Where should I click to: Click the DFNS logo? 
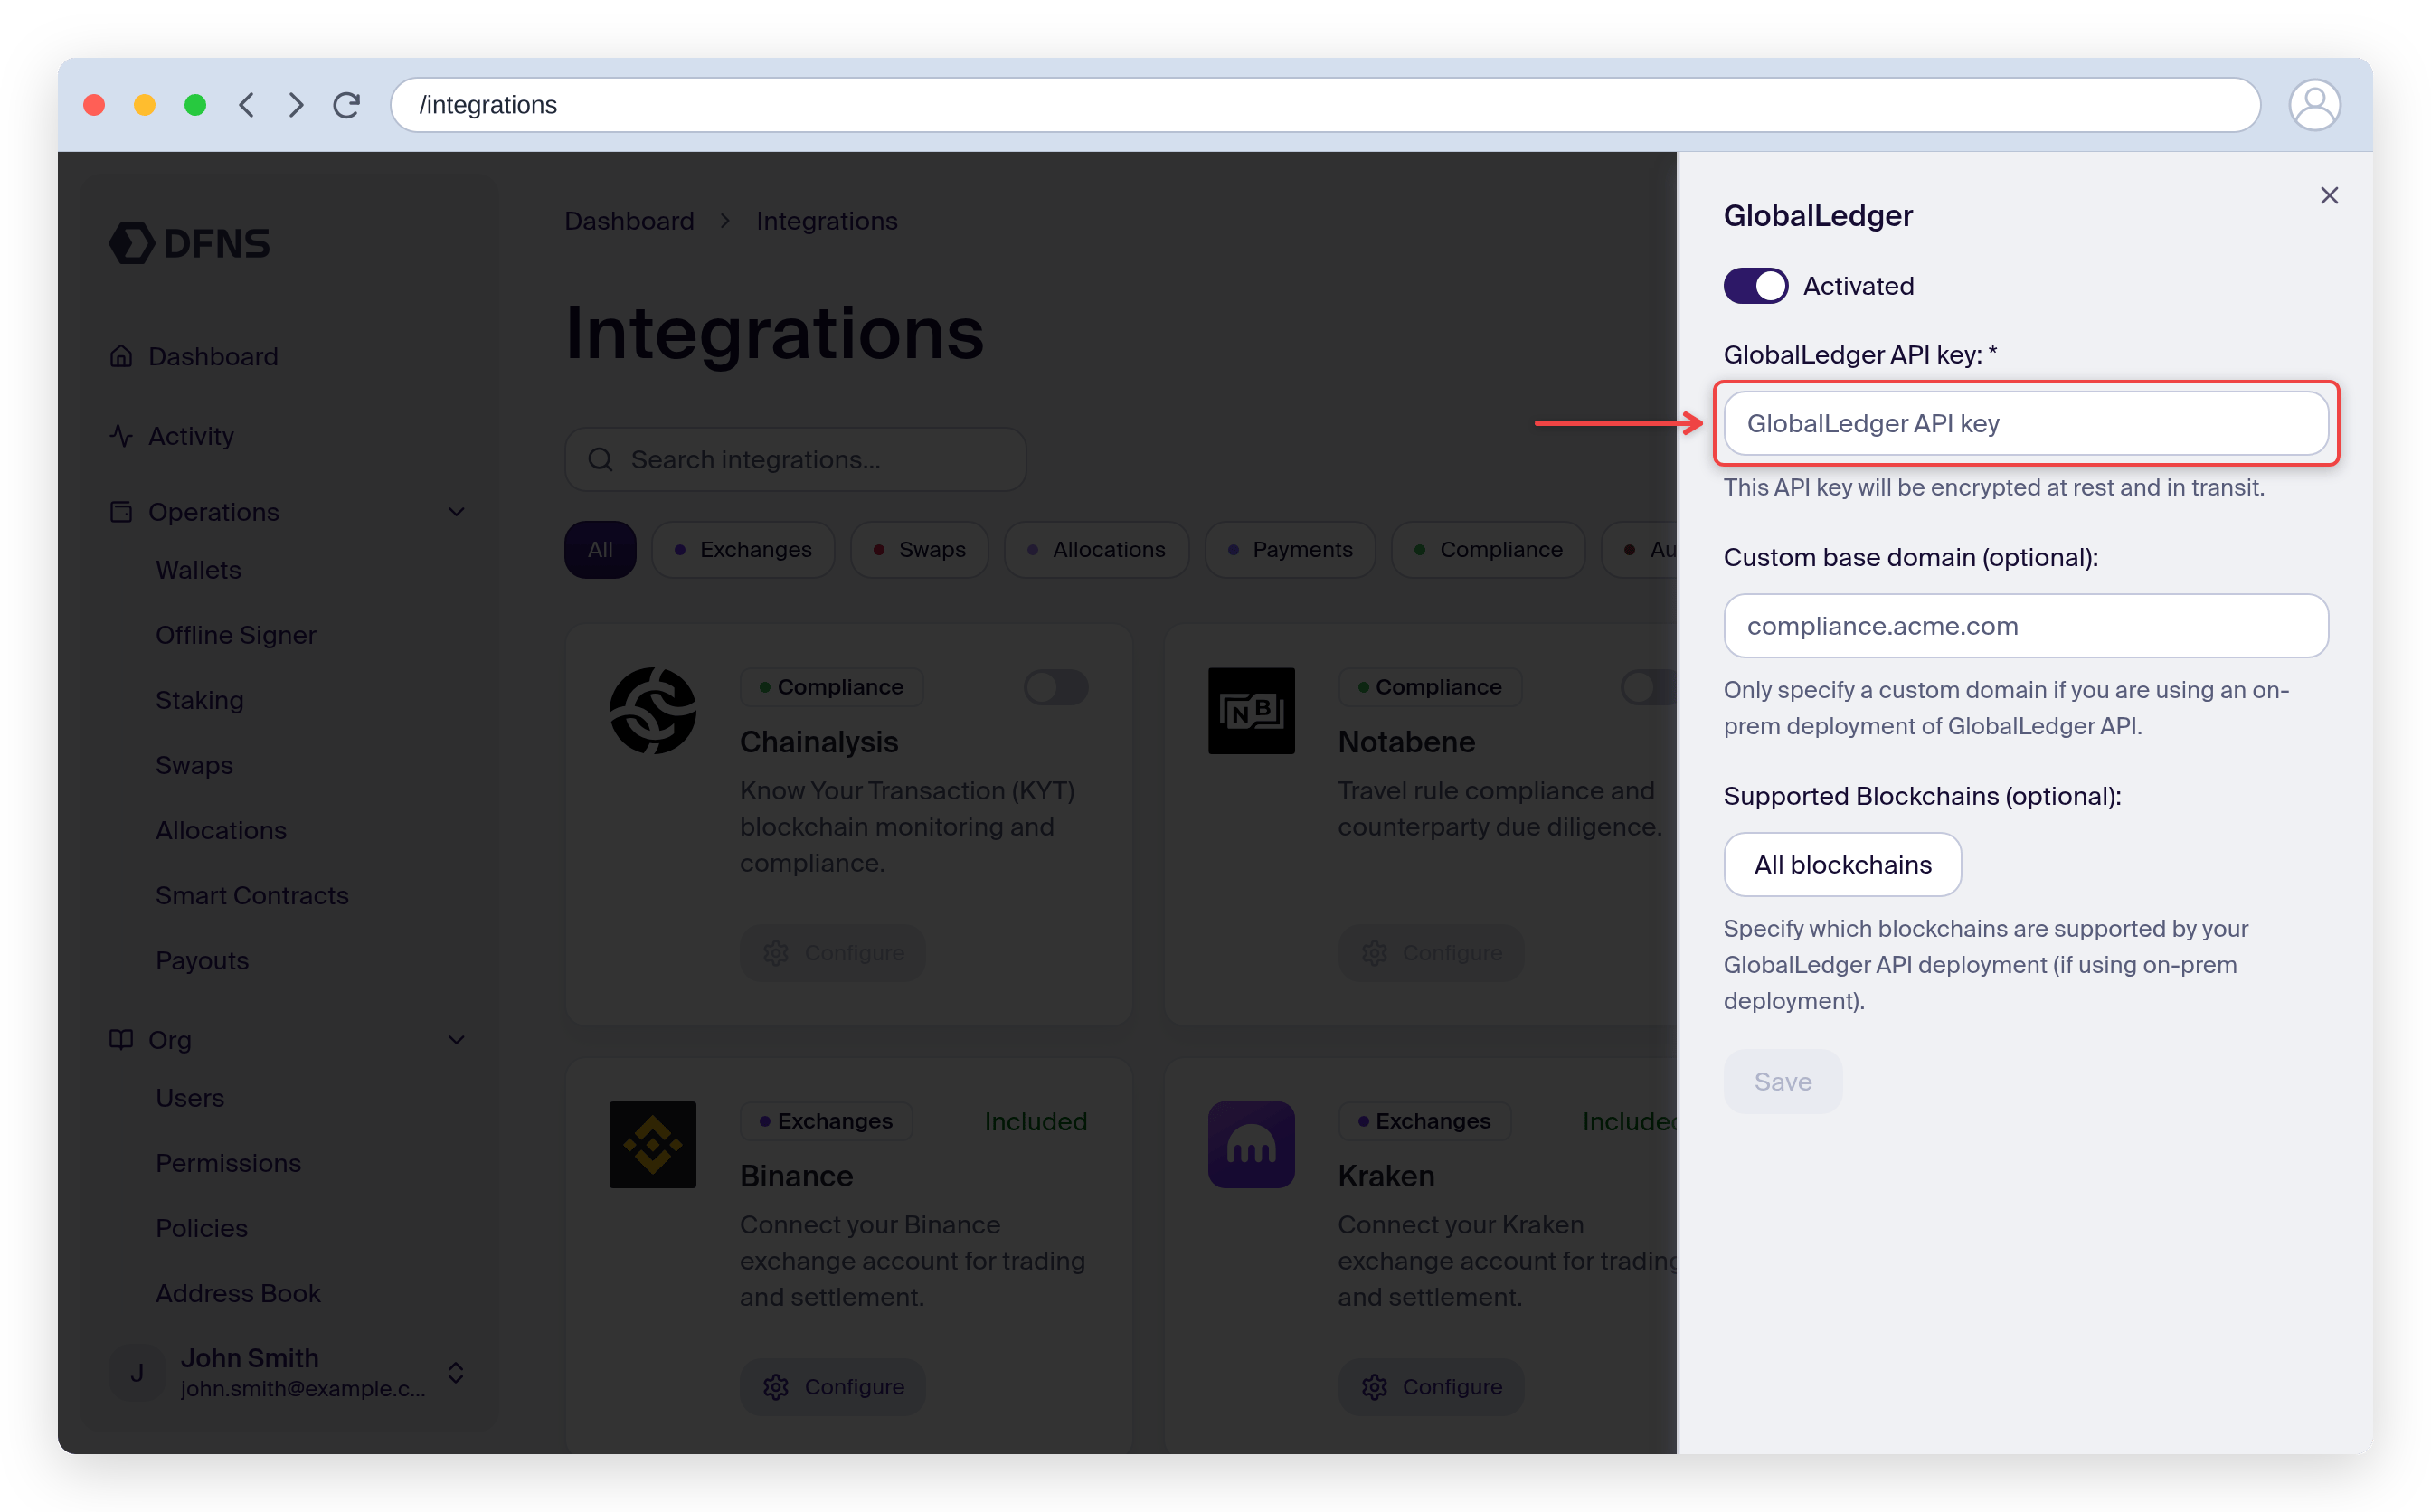click(x=189, y=243)
